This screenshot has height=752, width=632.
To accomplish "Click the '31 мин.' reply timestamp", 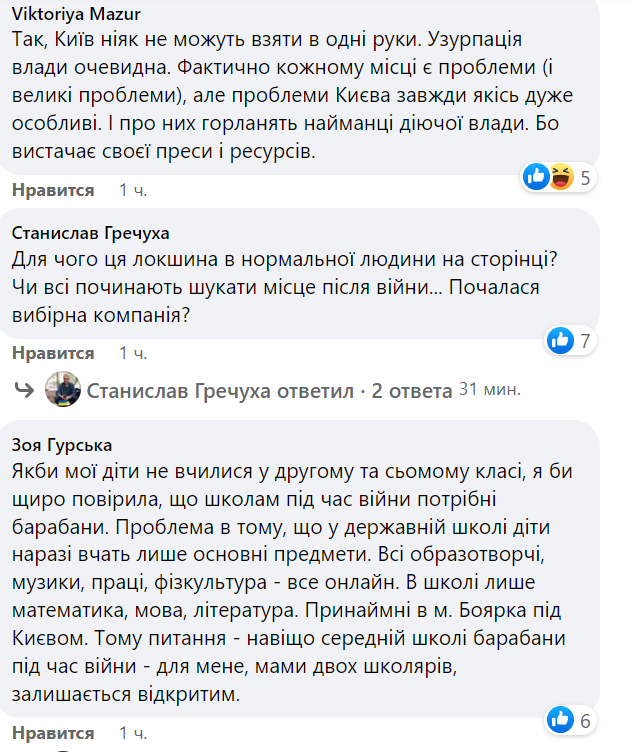I will [489, 389].
